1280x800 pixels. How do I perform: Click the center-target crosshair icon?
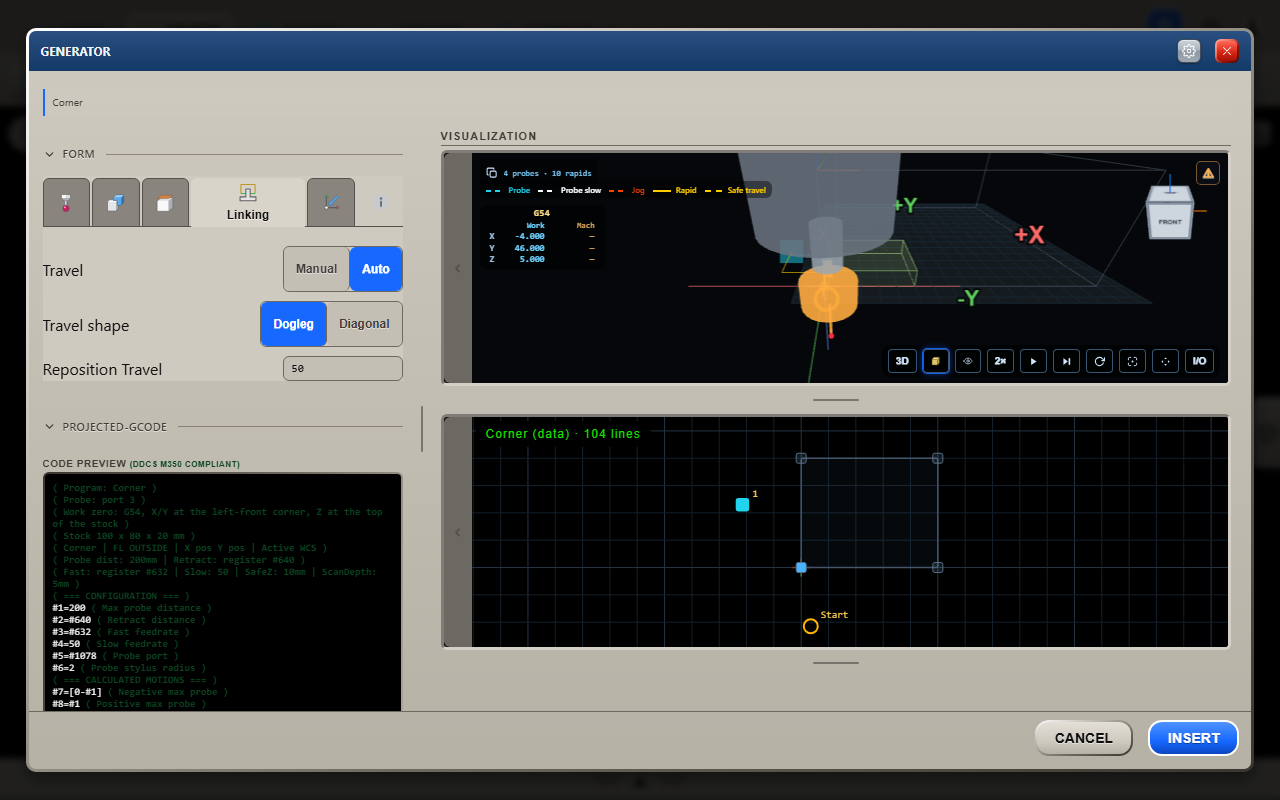[x=1165, y=361]
